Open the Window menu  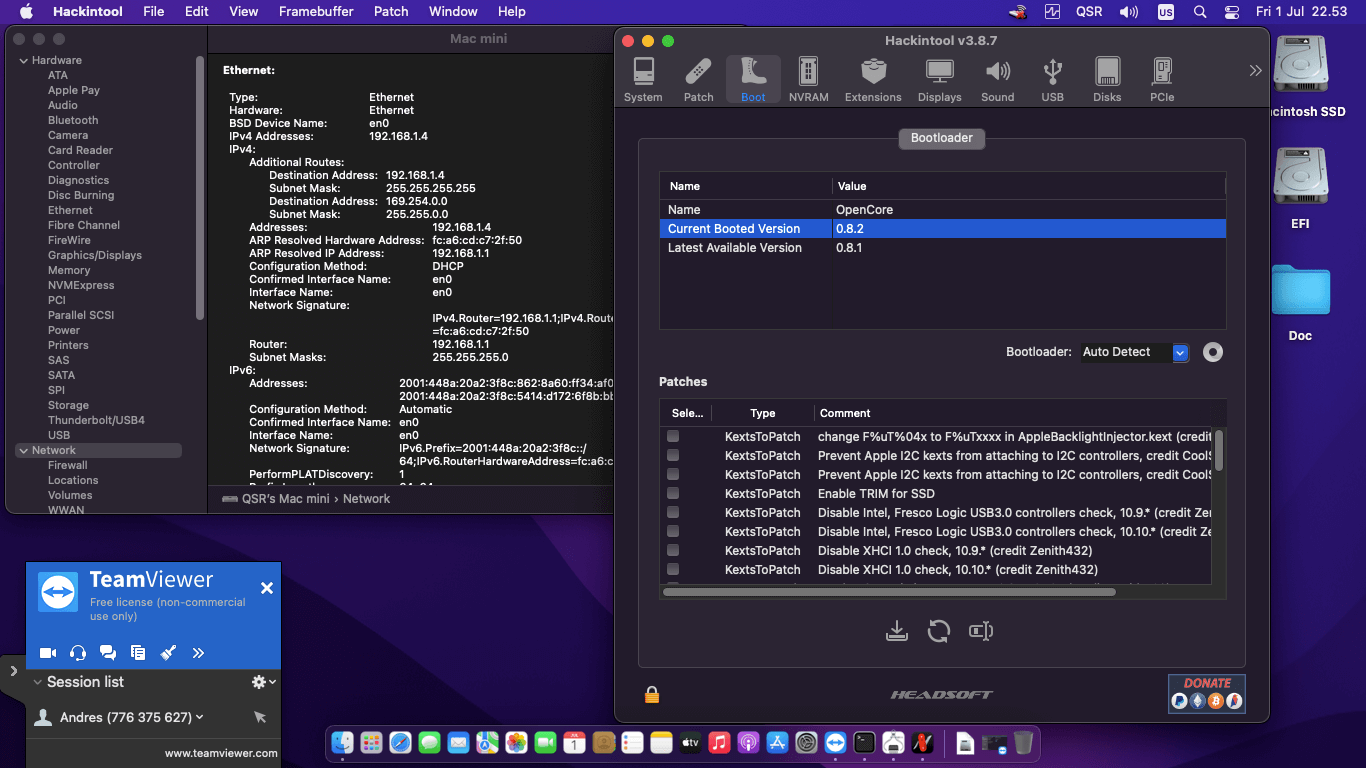pyautogui.click(x=453, y=11)
